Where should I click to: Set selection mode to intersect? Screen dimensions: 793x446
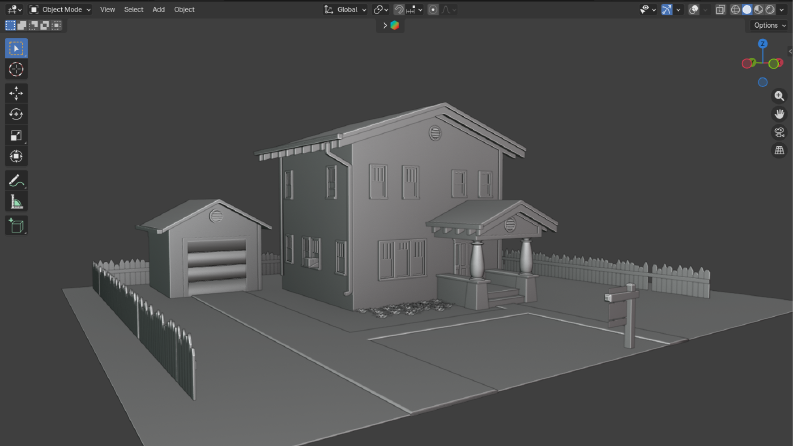click(57, 25)
